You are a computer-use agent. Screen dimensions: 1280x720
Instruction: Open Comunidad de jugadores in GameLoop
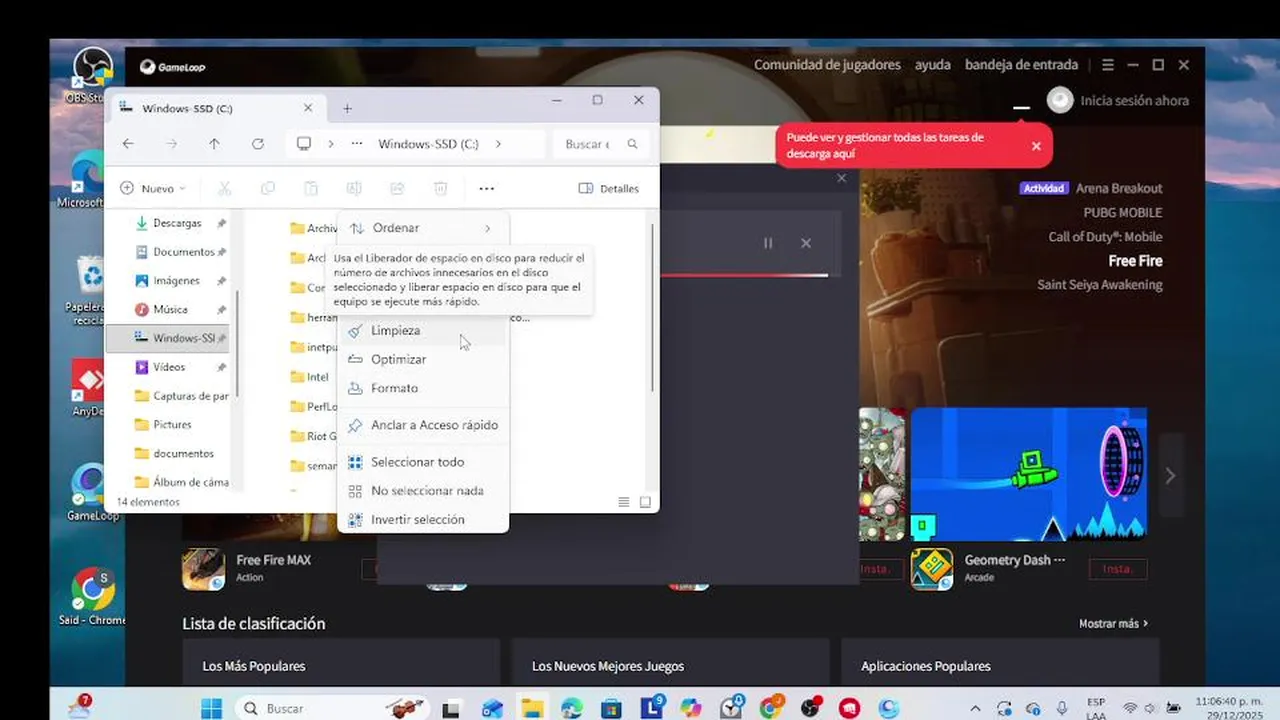click(827, 65)
